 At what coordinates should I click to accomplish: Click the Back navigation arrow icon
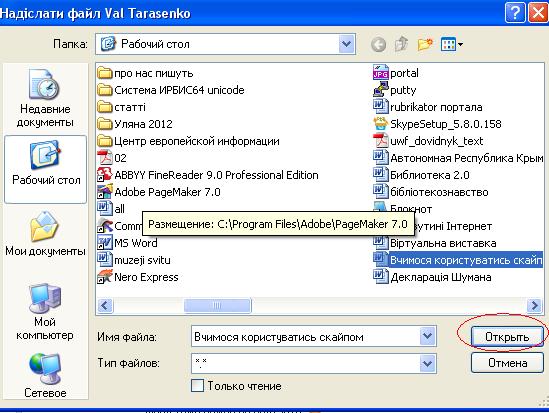[378, 44]
